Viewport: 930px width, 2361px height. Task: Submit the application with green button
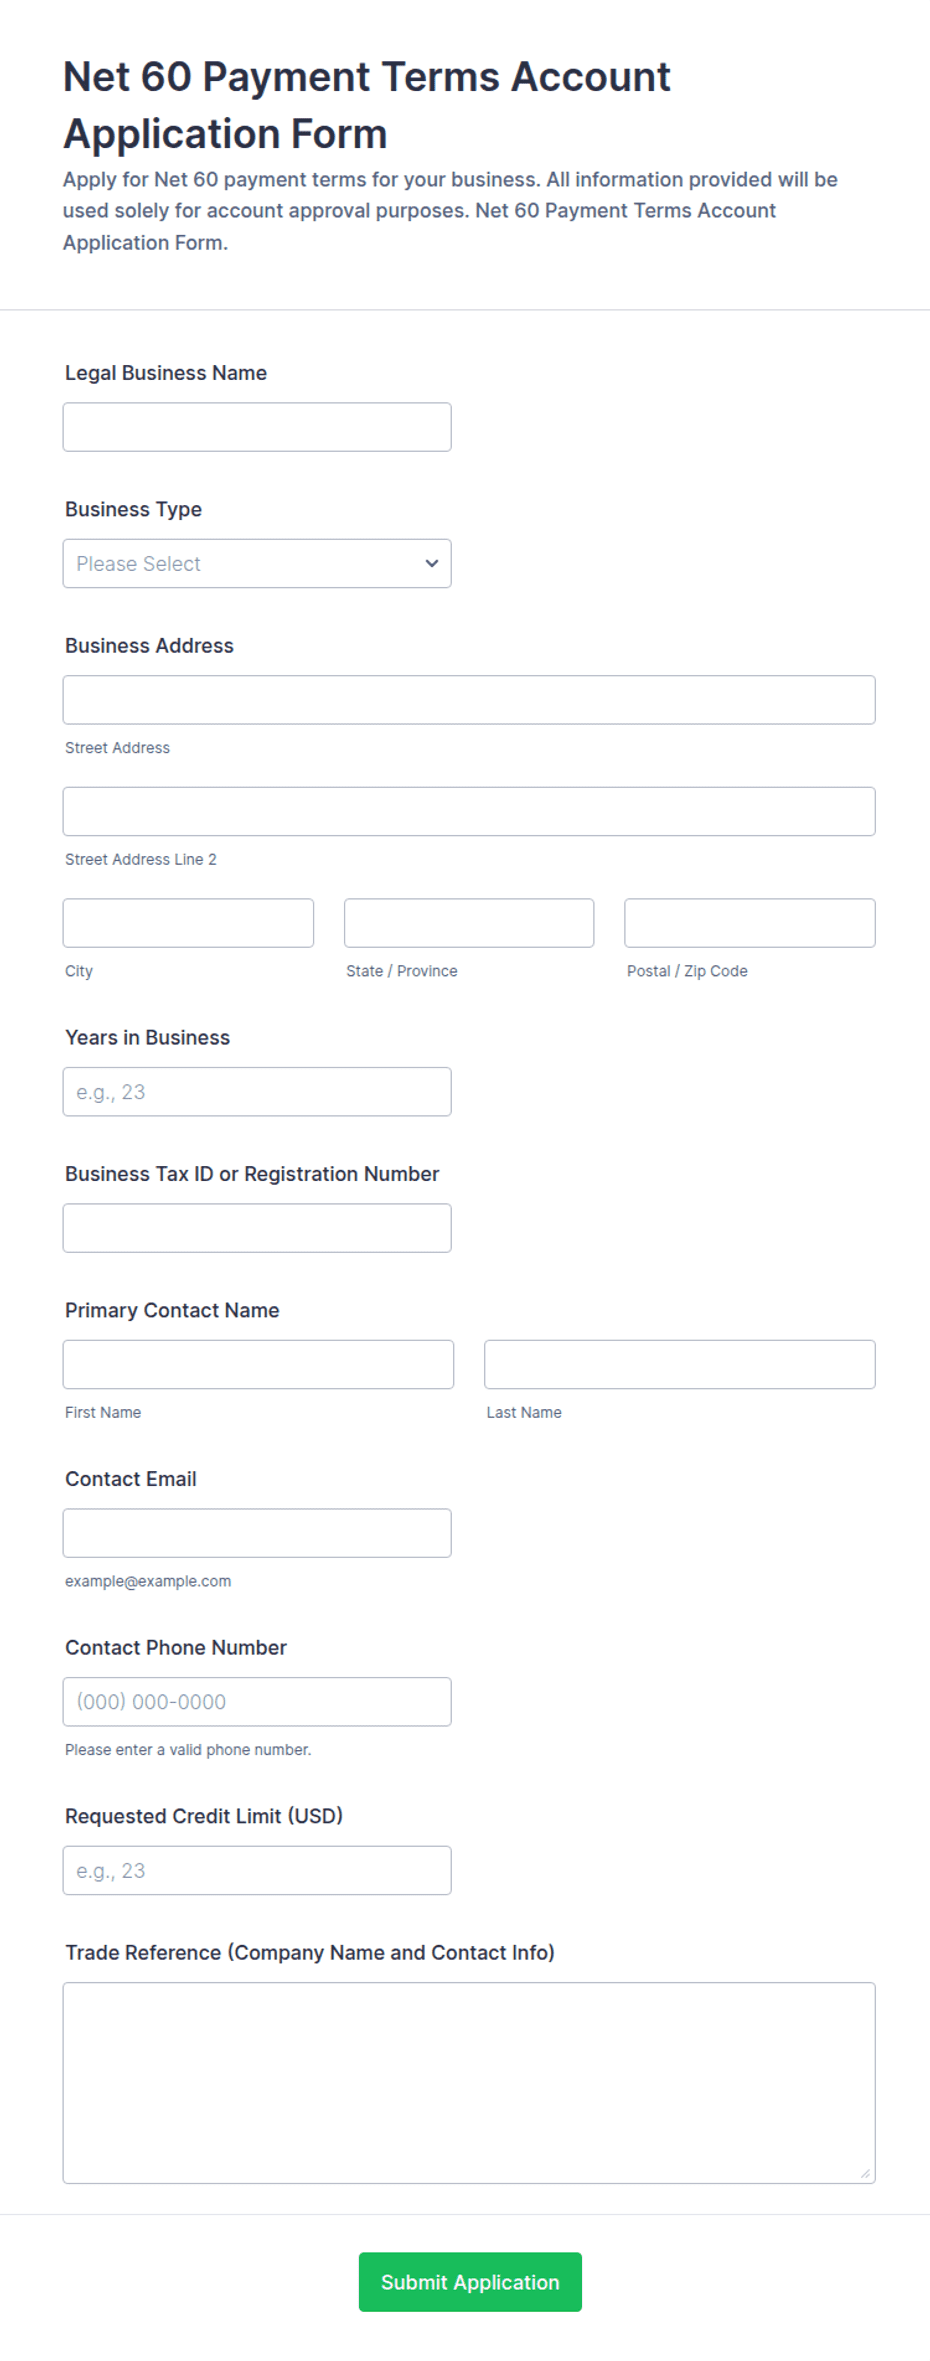470,2282
